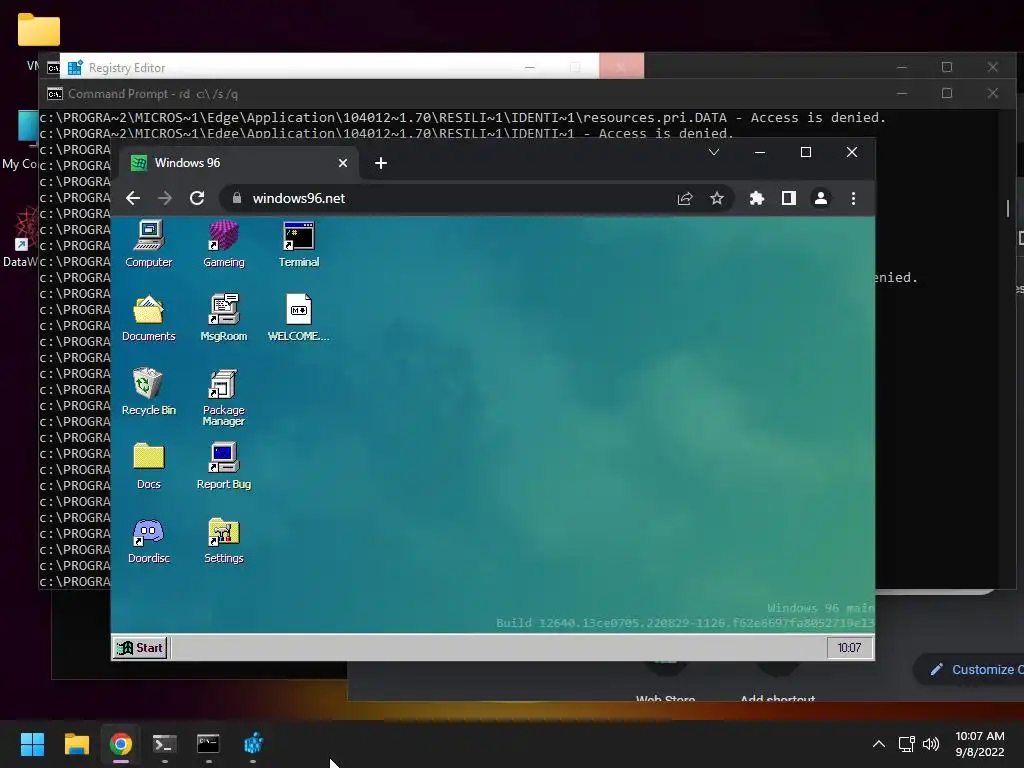Open the Computer icon on Windows 96 desktop
This screenshot has width=1024, height=768.
[x=149, y=243]
